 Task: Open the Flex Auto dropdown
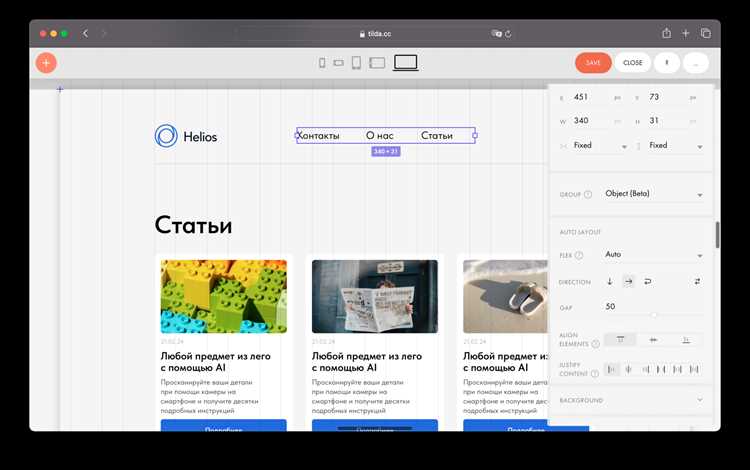pyautogui.click(x=653, y=255)
